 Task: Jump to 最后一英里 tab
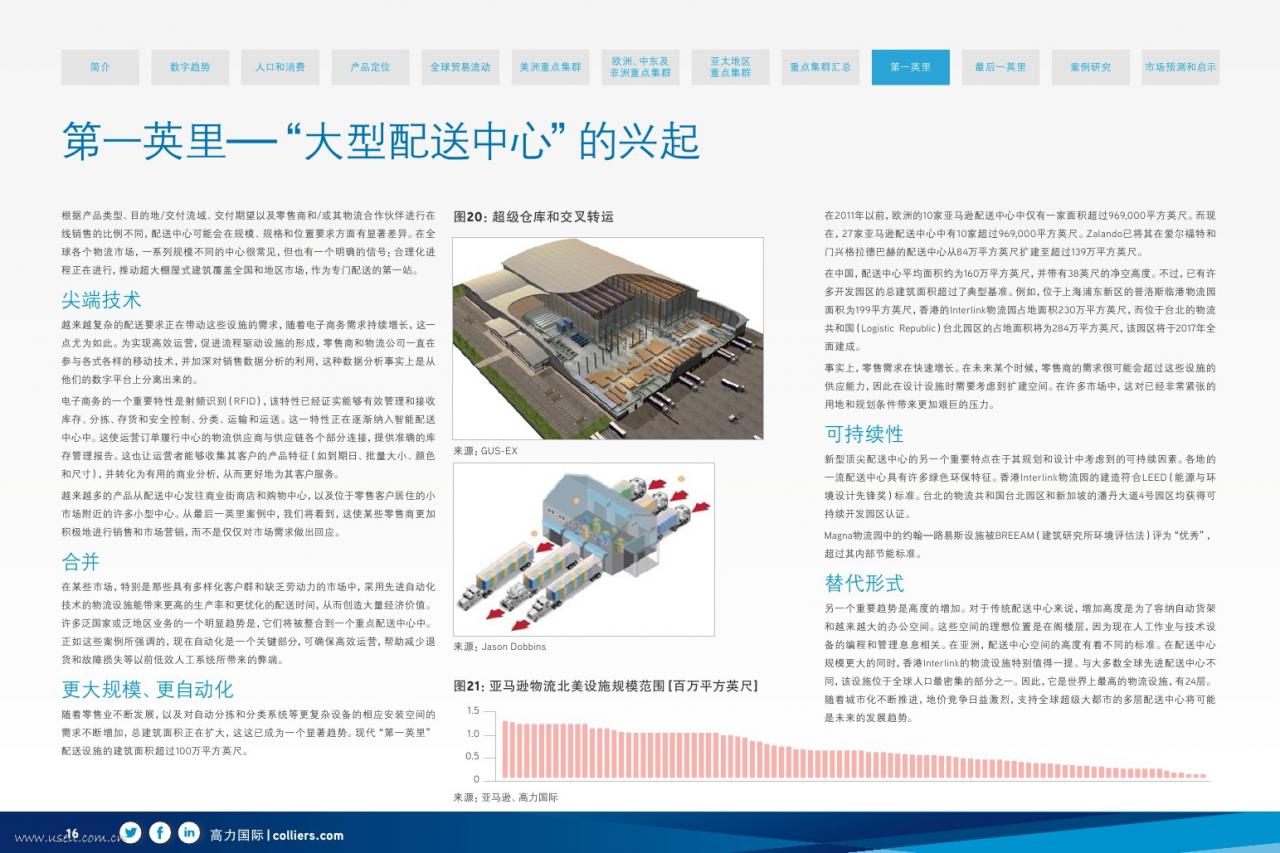[1000, 67]
